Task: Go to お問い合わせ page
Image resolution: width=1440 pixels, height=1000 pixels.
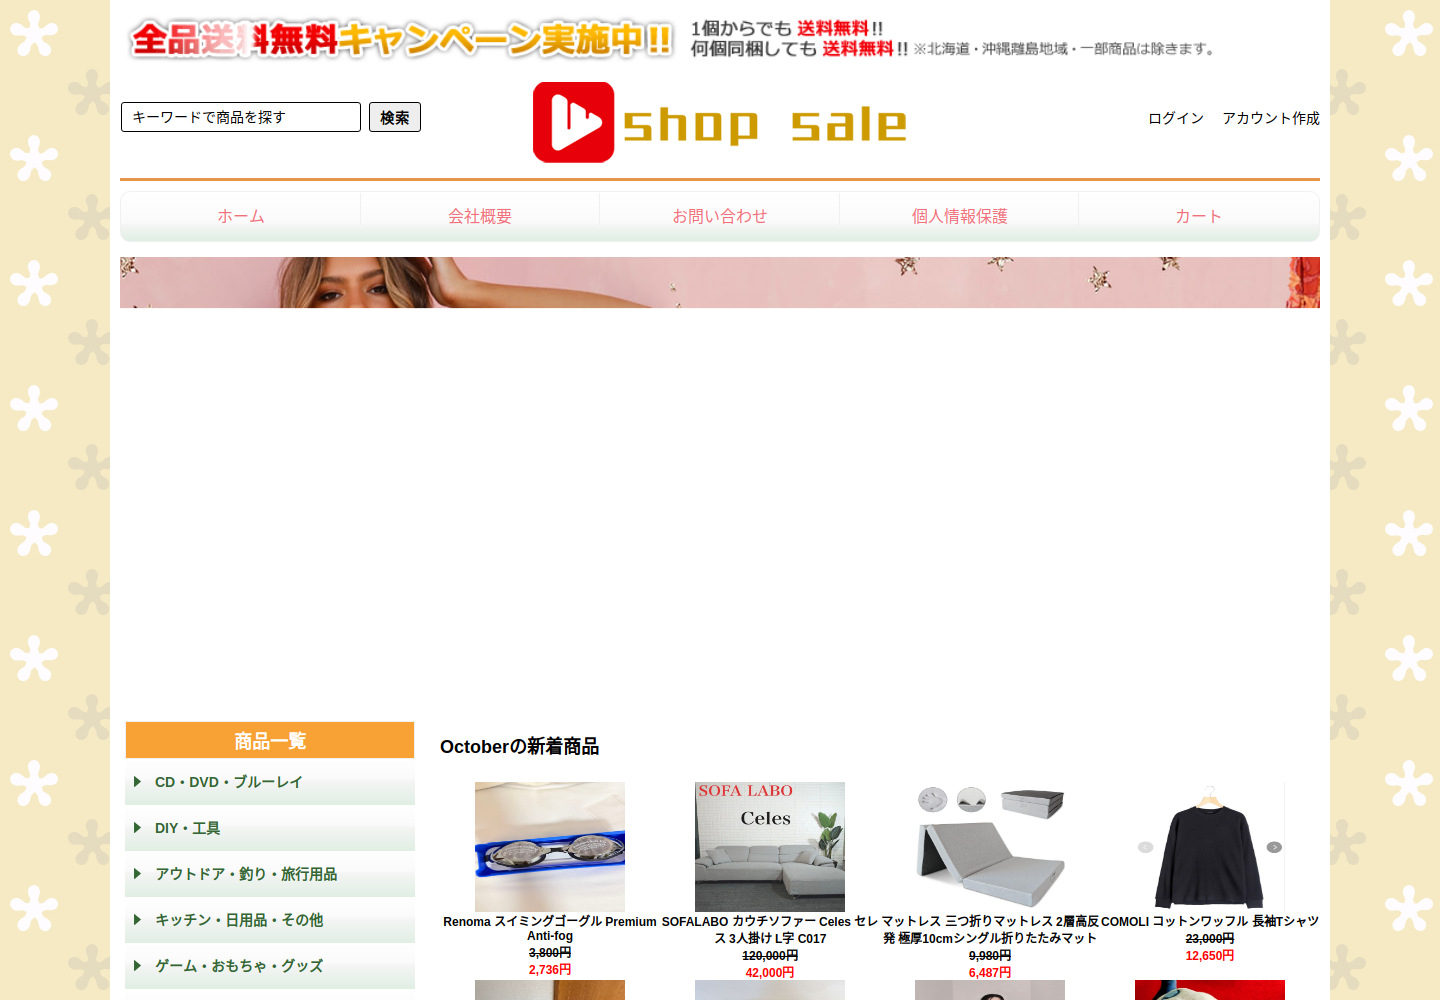Action: 720,216
